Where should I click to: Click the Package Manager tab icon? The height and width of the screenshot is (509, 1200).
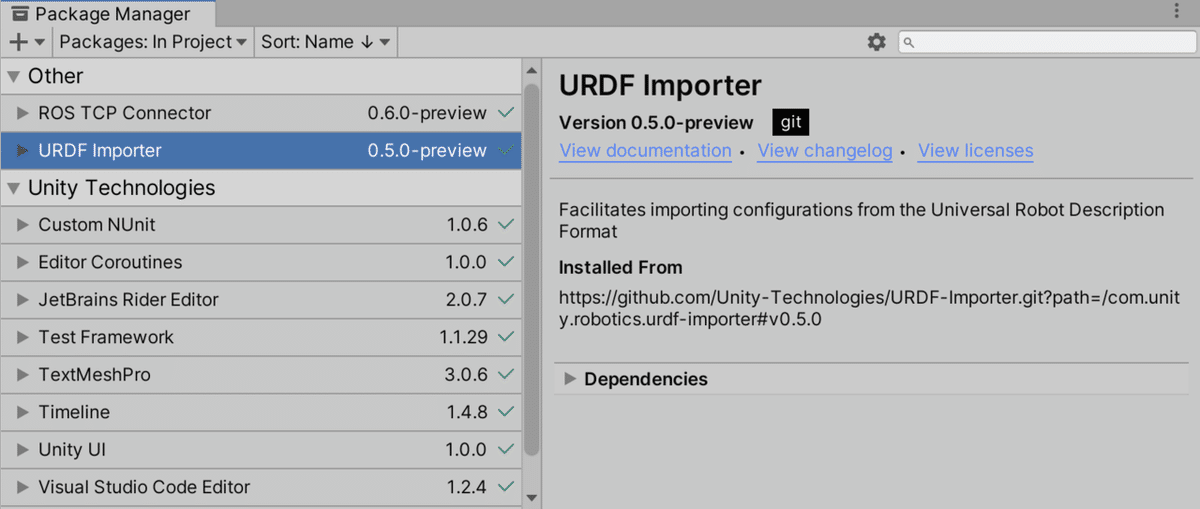point(20,13)
